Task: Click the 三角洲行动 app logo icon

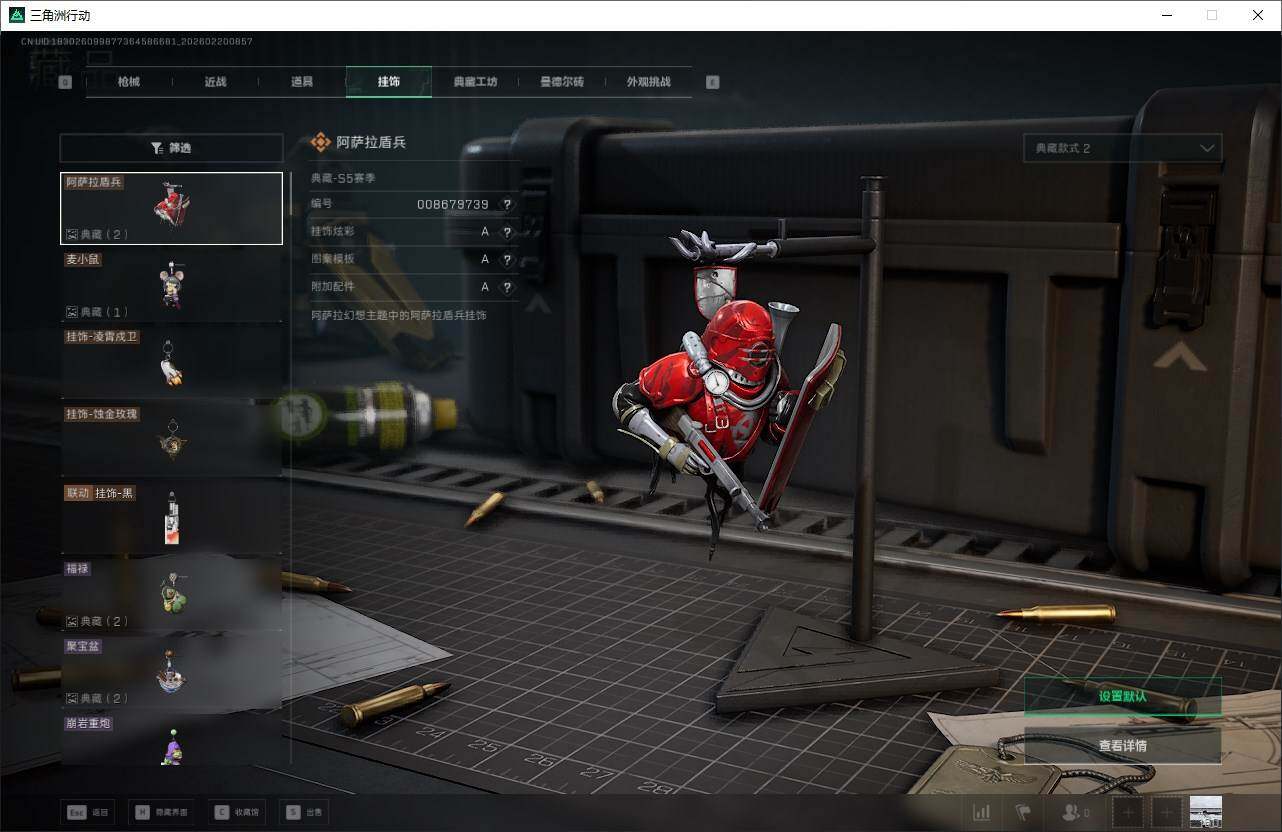Action: click(17, 15)
